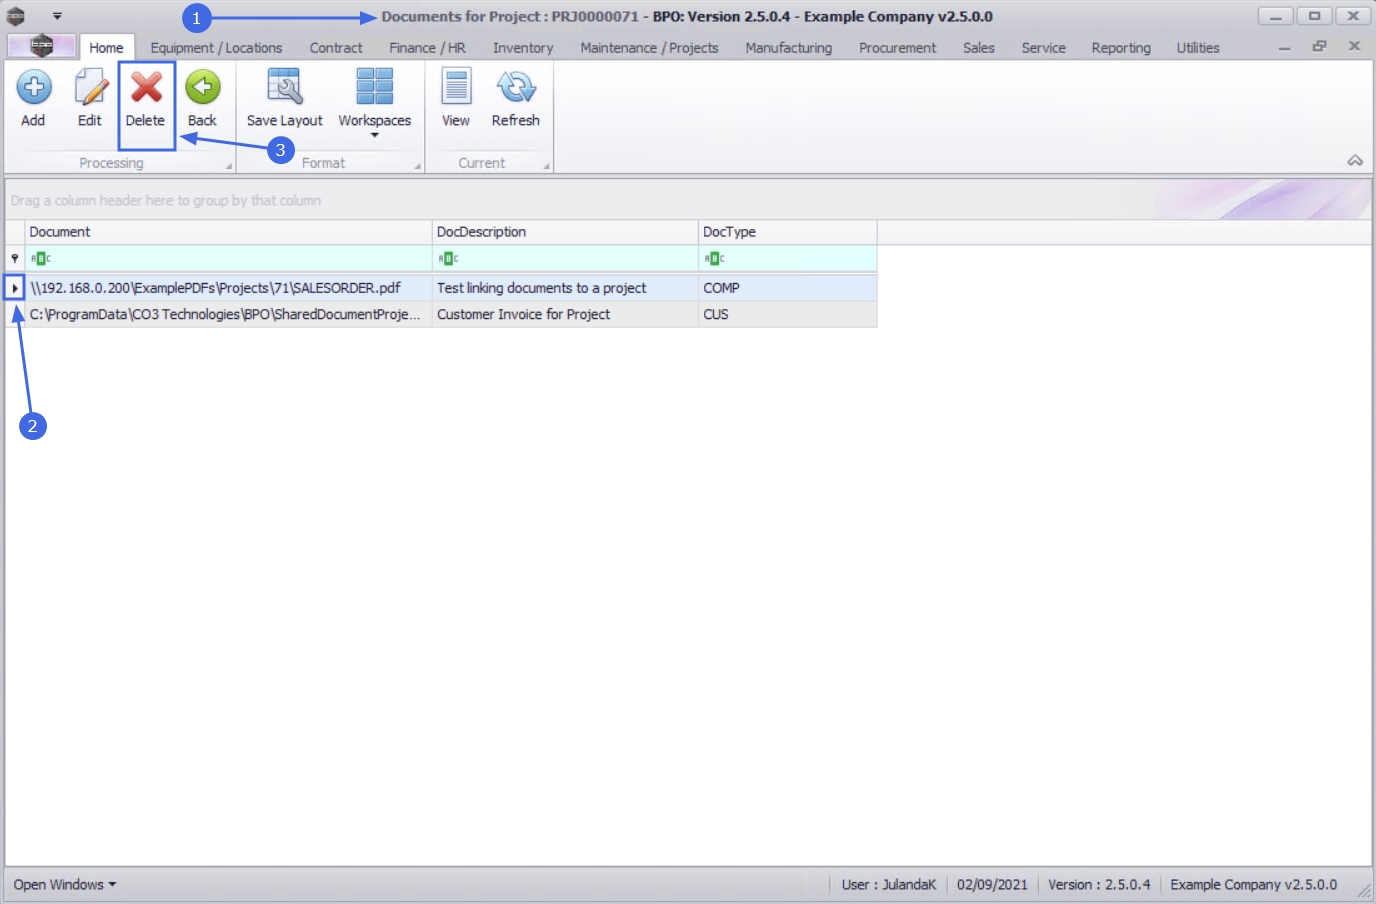Click the Save Layout icon

click(x=284, y=88)
